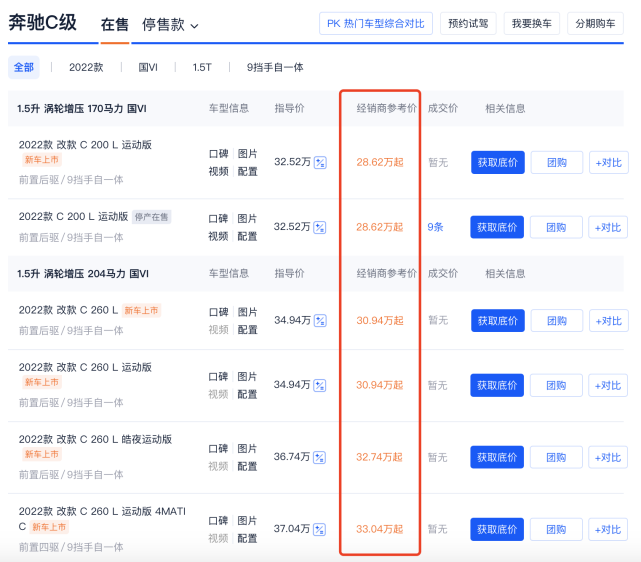The width and height of the screenshot is (641, 562).
Task: Click 团购 for 改款 C 200 L 运动版
Action: coord(557,163)
